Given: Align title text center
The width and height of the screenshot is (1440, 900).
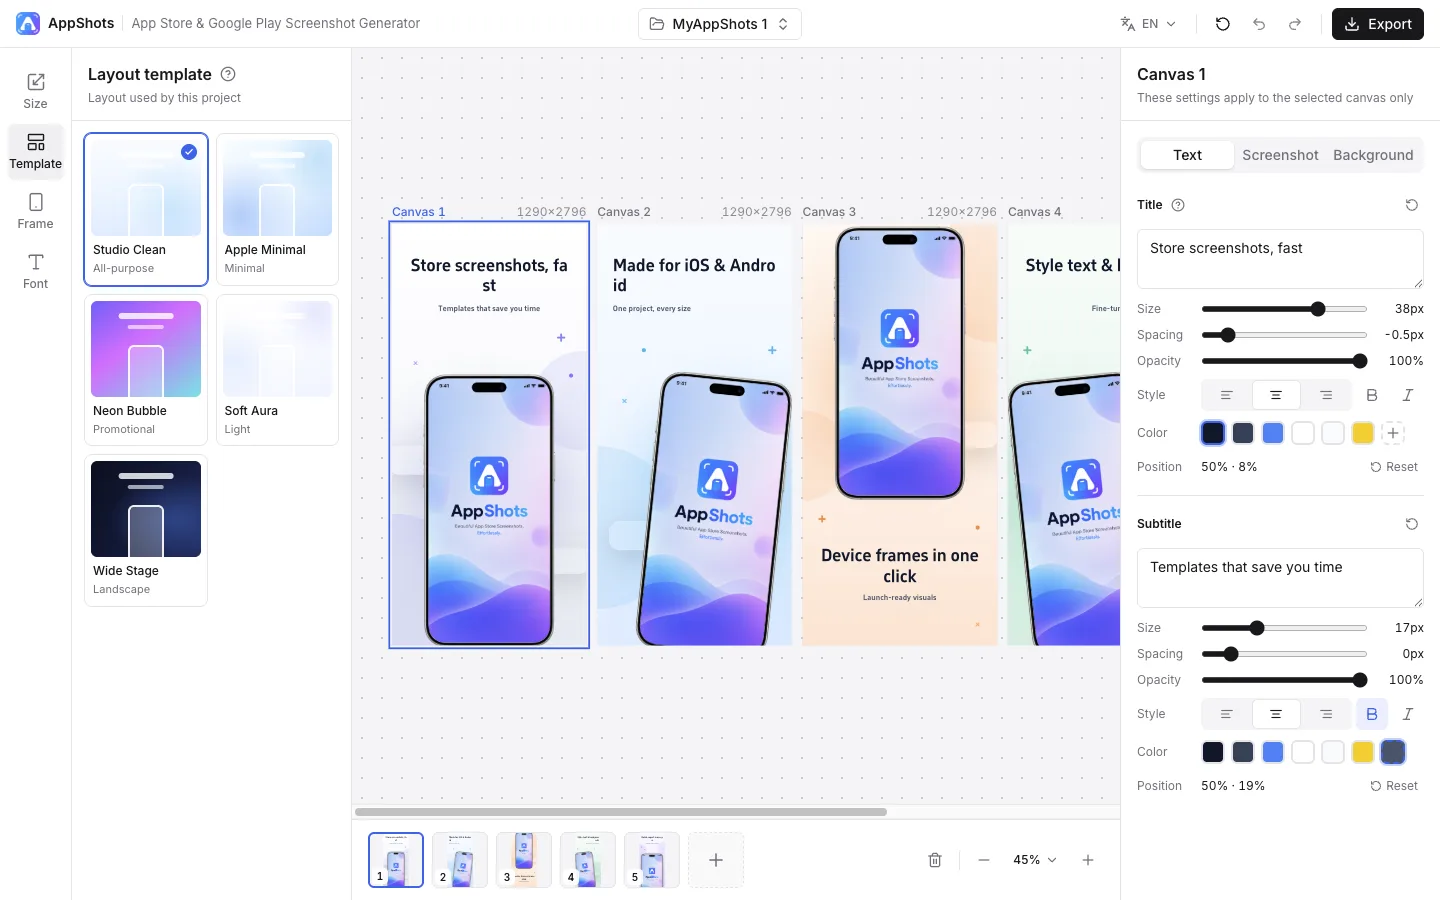Looking at the screenshot, I should [x=1276, y=395].
